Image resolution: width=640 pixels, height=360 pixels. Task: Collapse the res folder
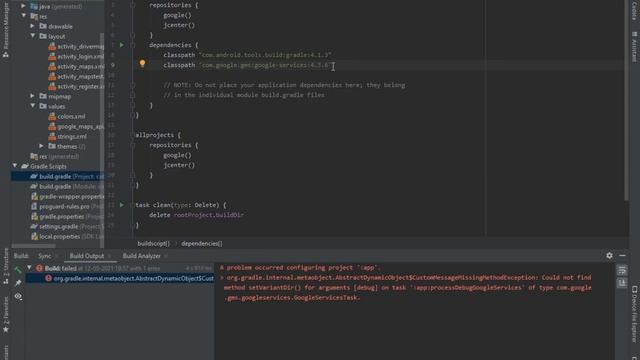[x=23, y=16]
